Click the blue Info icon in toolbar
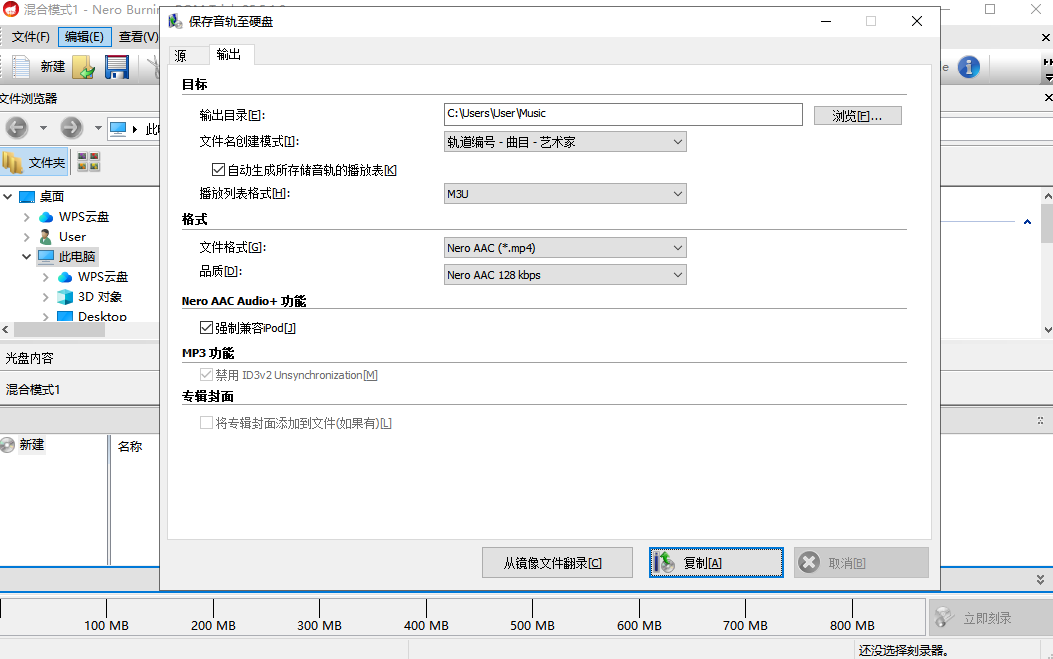This screenshot has height=659, width=1053. point(968,67)
